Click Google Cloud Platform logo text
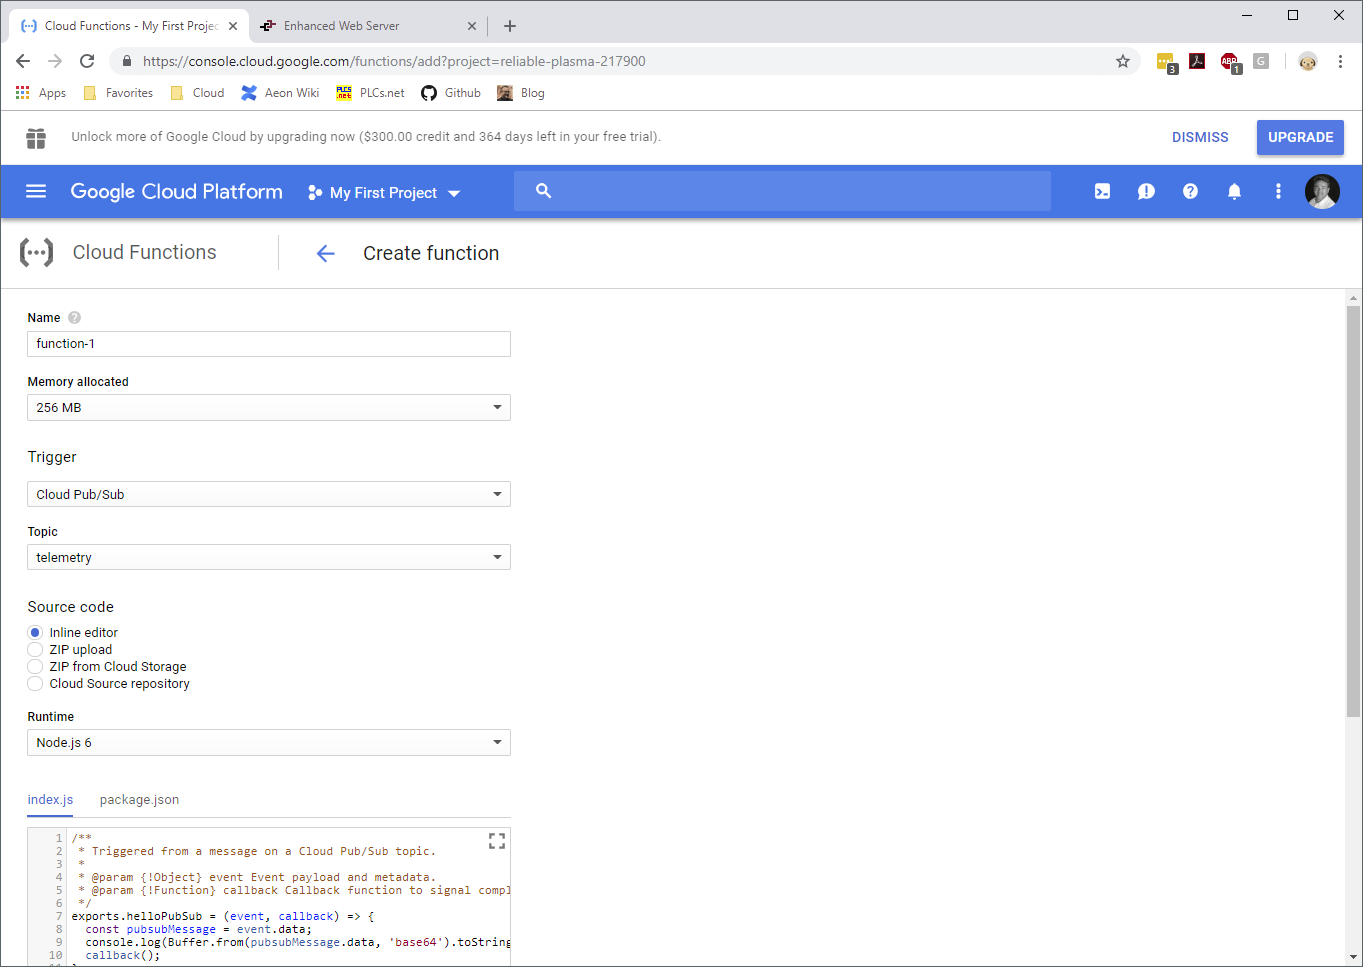1363x967 pixels. tap(176, 191)
